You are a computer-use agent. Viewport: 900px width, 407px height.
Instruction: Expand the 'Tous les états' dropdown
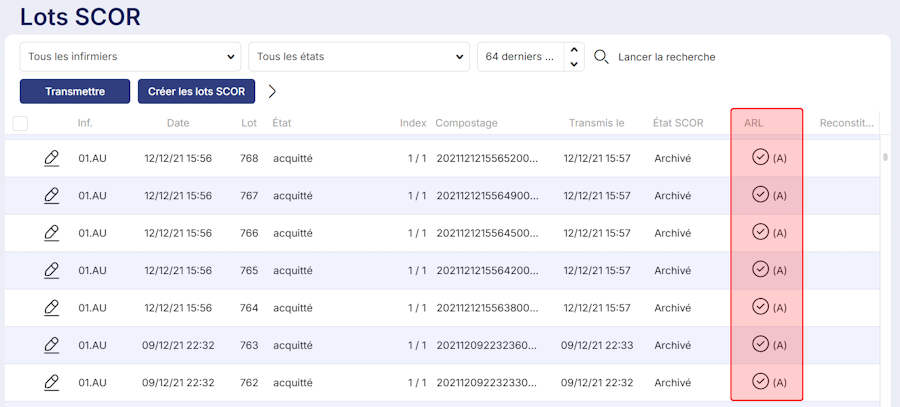point(359,57)
